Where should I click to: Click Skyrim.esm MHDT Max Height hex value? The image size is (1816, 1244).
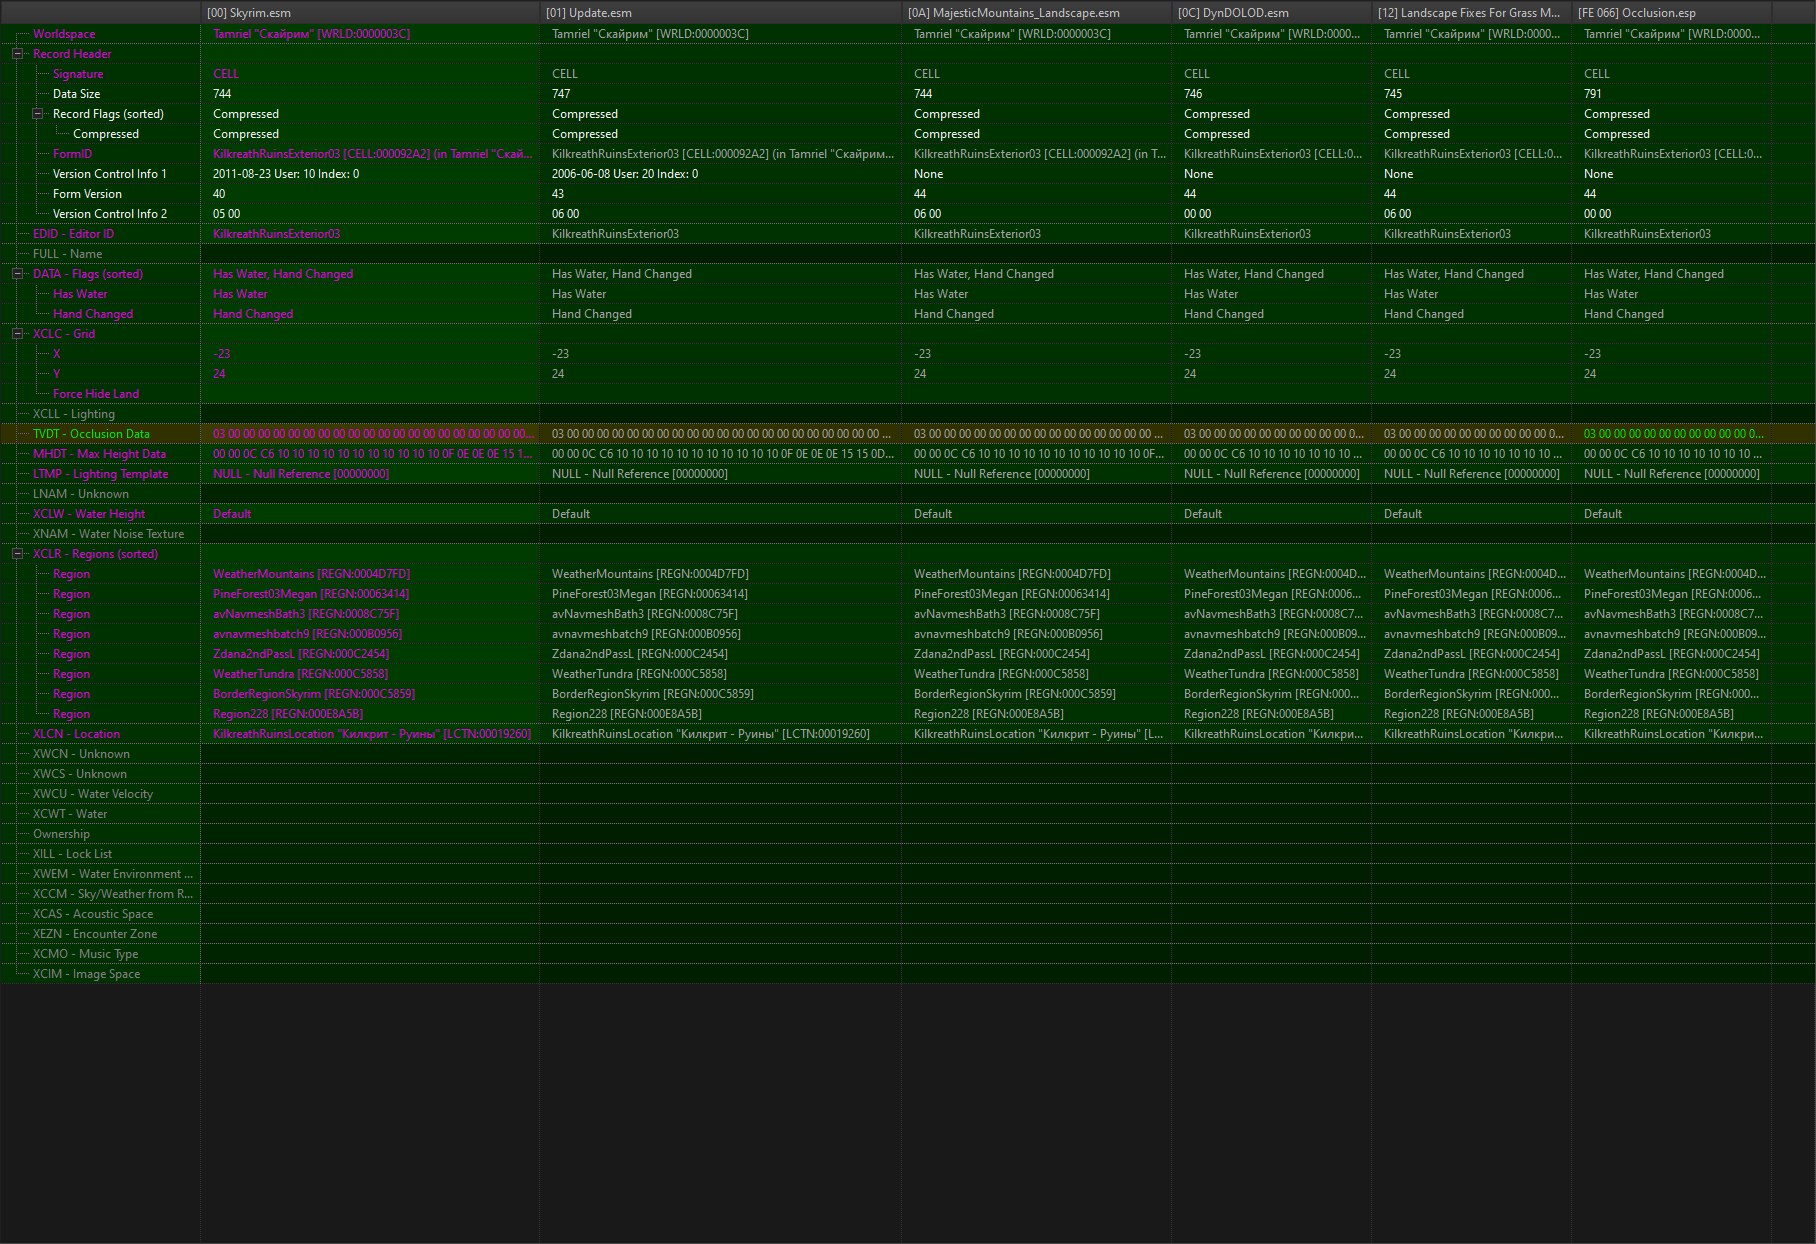click(x=373, y=454)
